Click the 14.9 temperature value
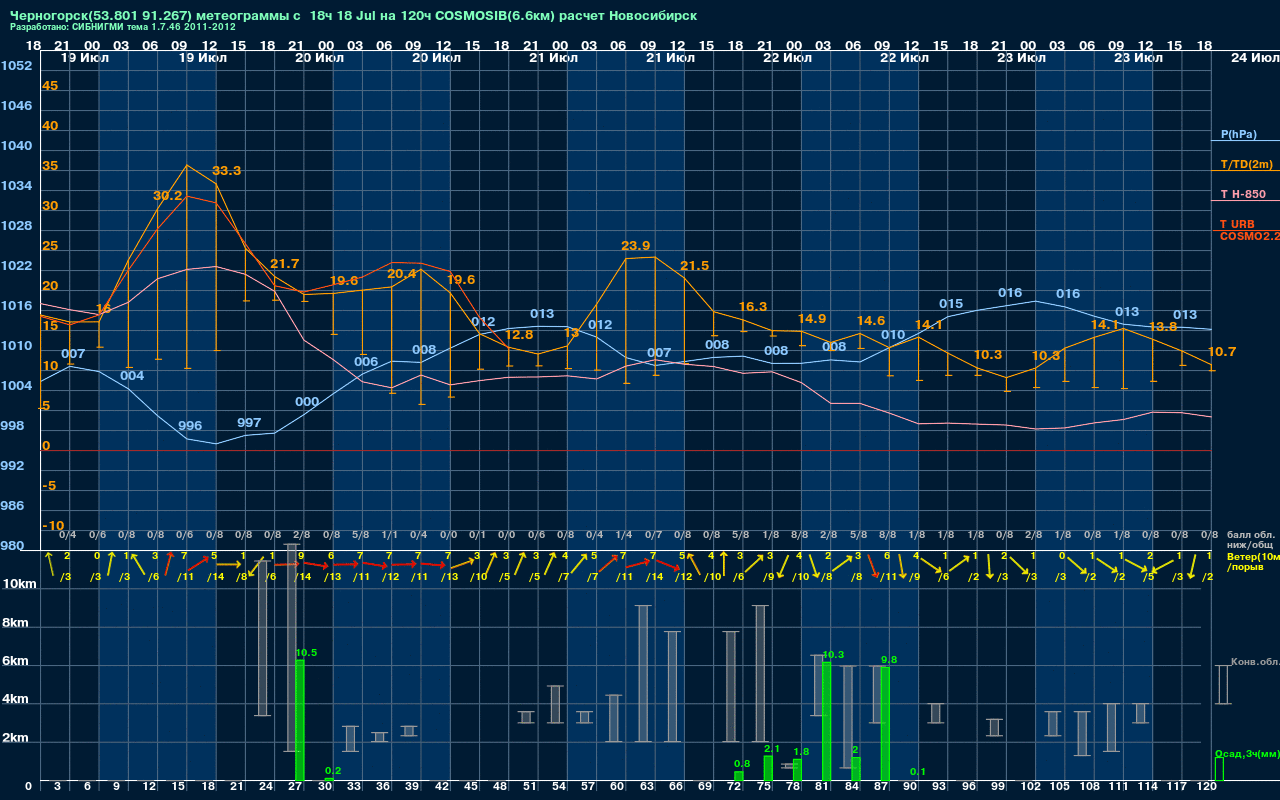This screenshot has height=800, width=1280. click(812, 319)
